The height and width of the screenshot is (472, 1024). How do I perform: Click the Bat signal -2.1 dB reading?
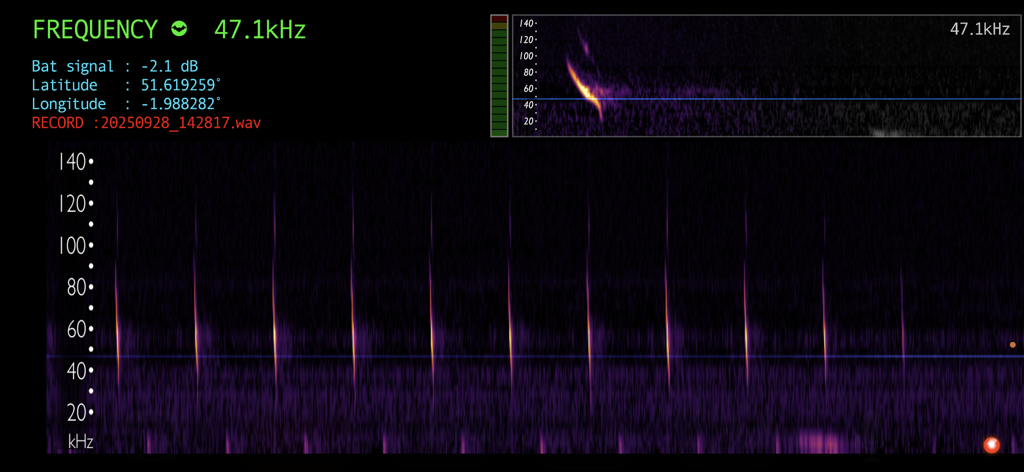[x=115, y=66]
